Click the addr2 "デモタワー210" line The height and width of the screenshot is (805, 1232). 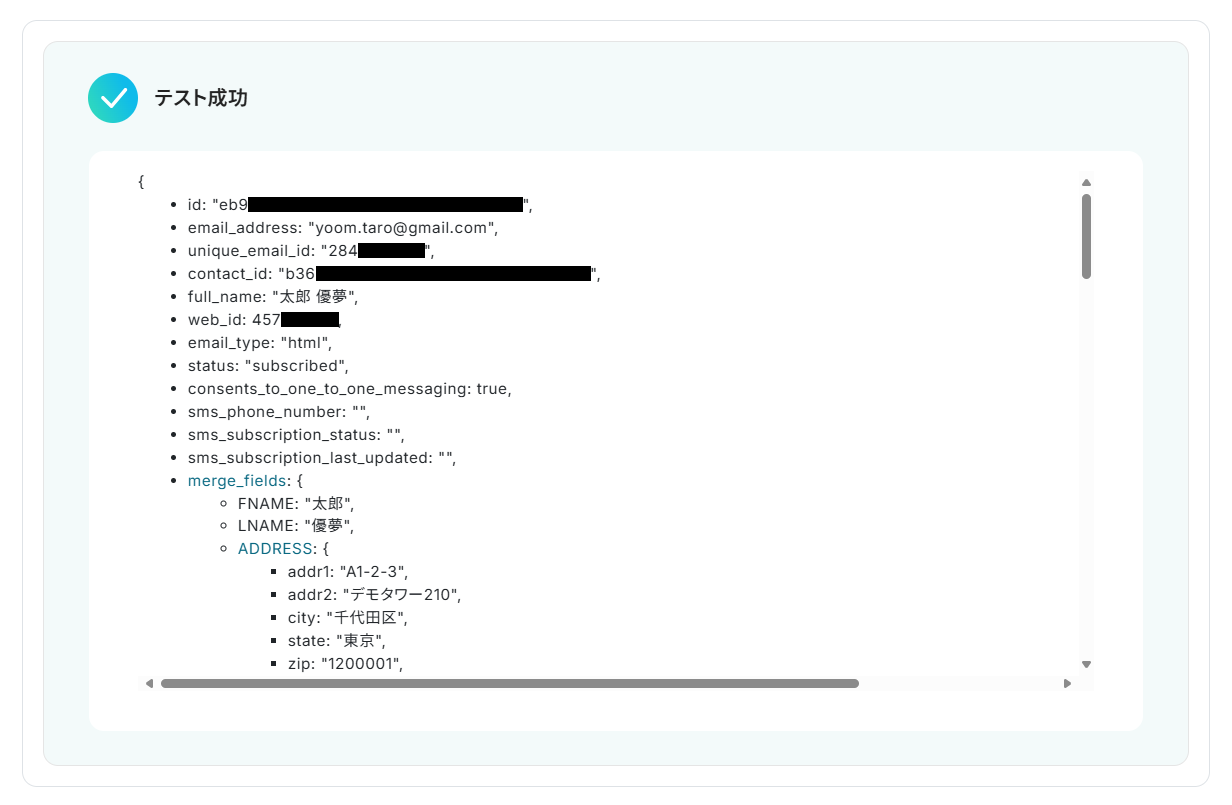374,595
